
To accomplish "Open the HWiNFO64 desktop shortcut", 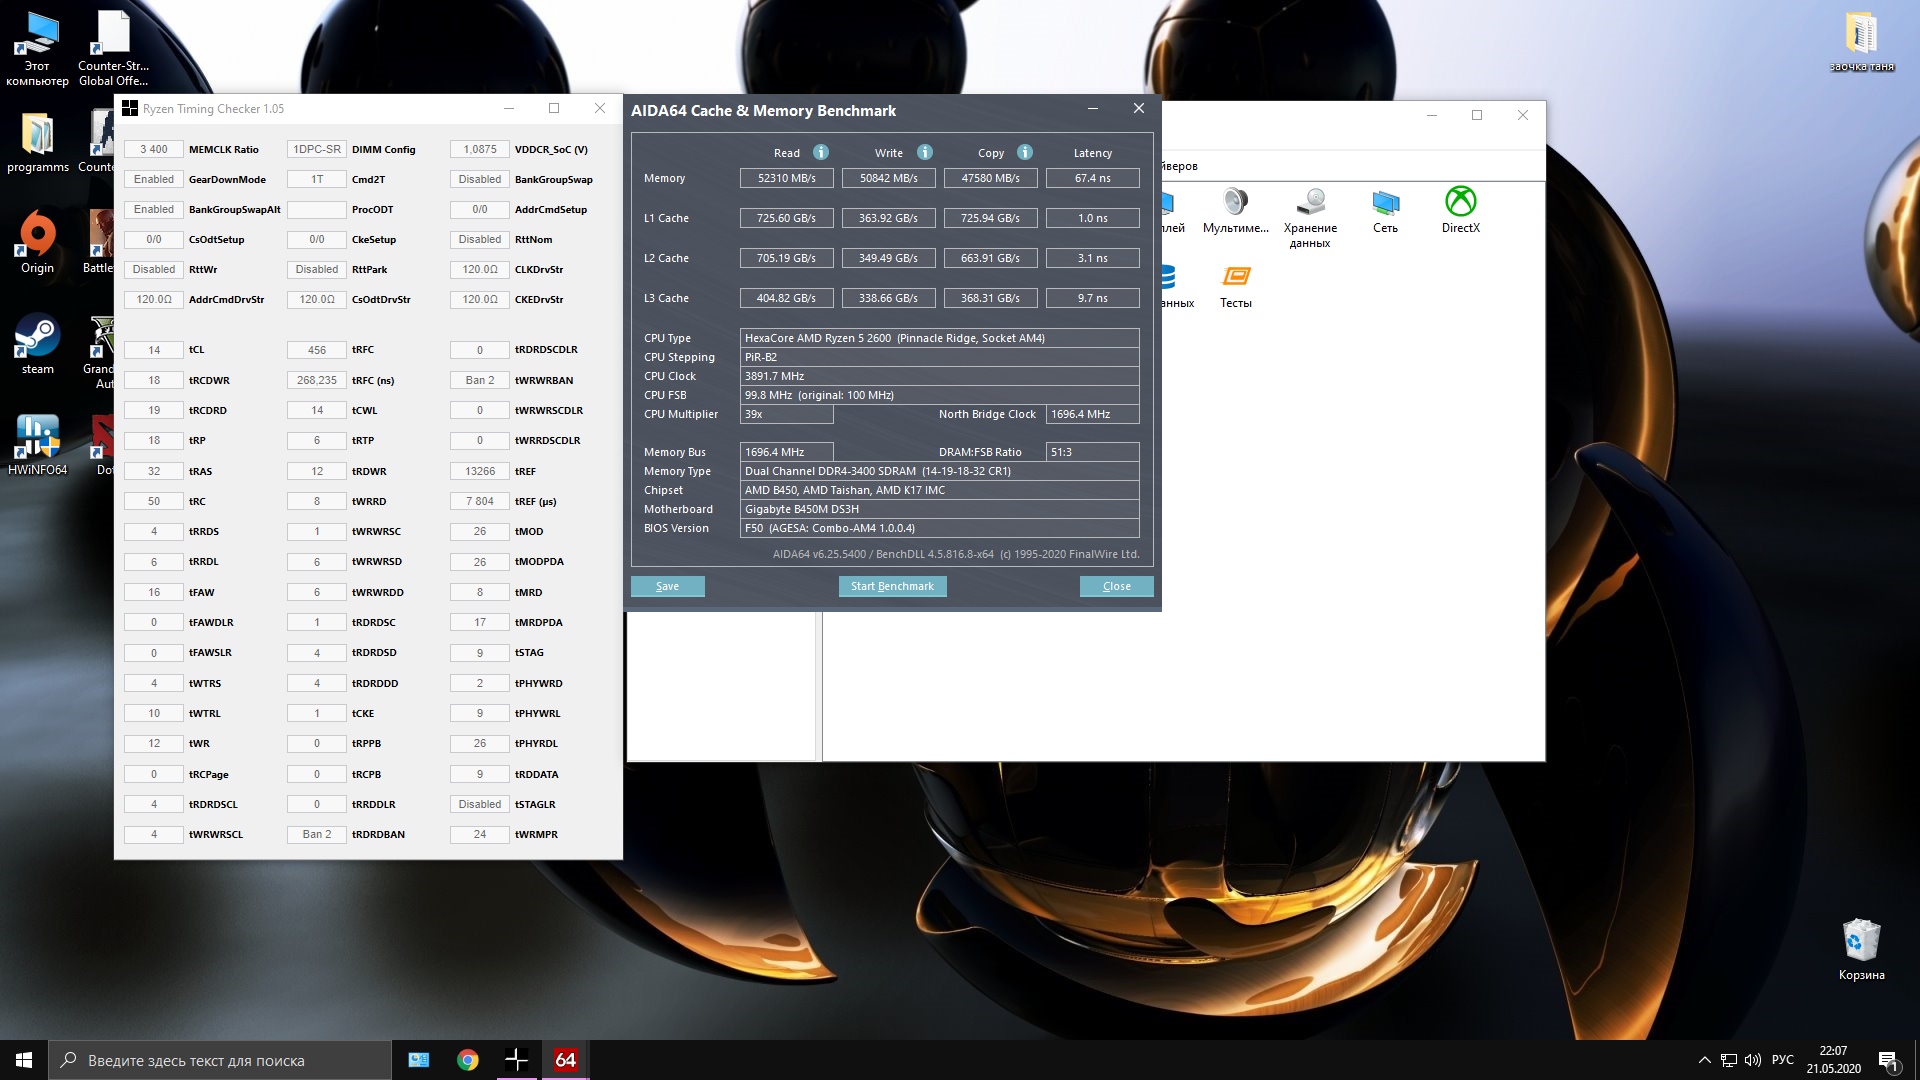I will click(38, 445).
